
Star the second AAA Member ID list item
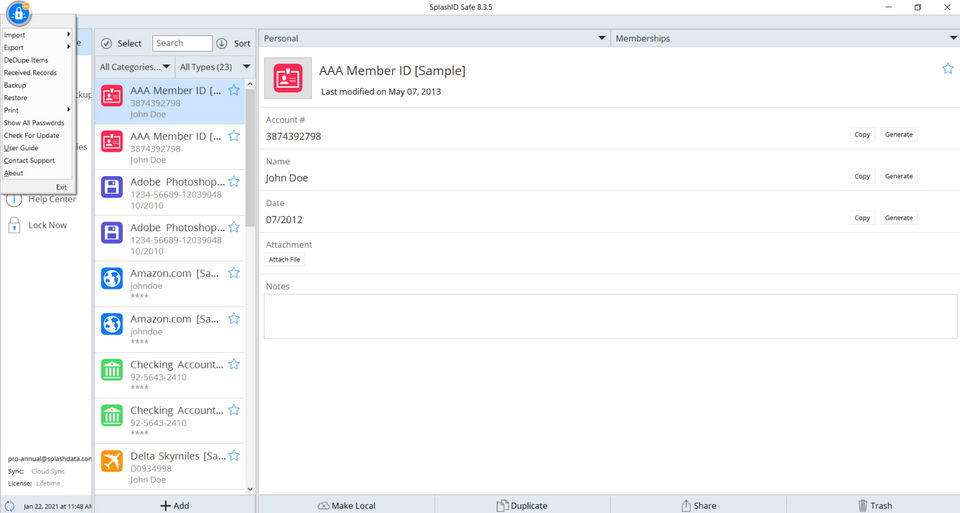tap(234, 136)
